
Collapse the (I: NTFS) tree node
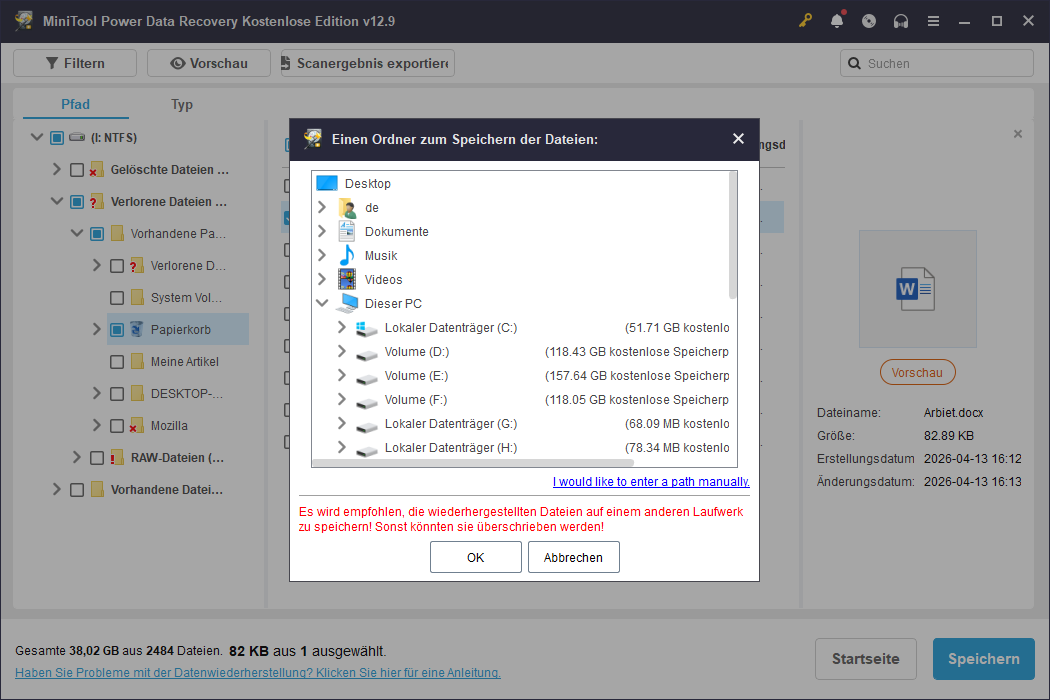(37, 137)
